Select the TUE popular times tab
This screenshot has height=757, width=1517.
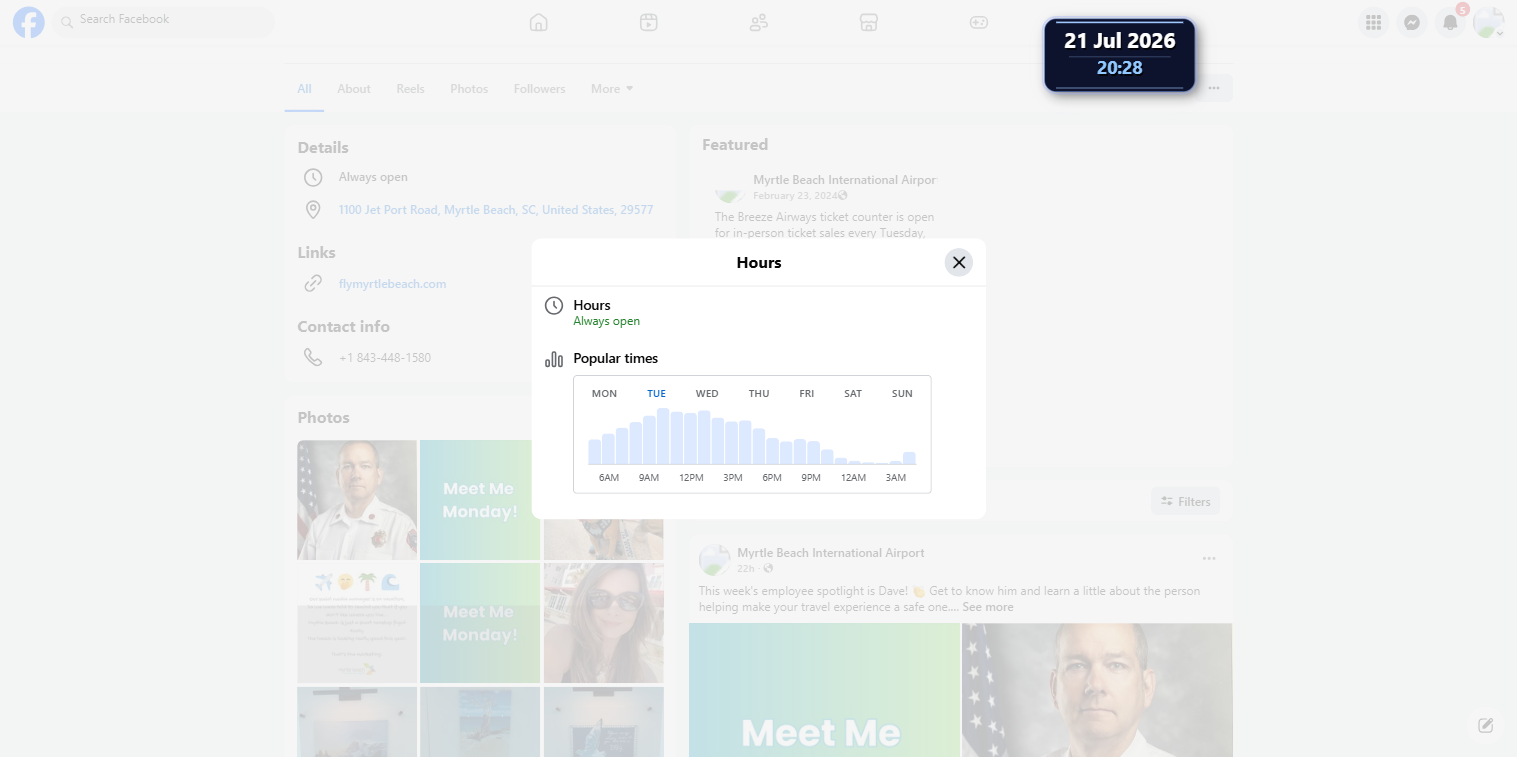click(x=656, y=394)
